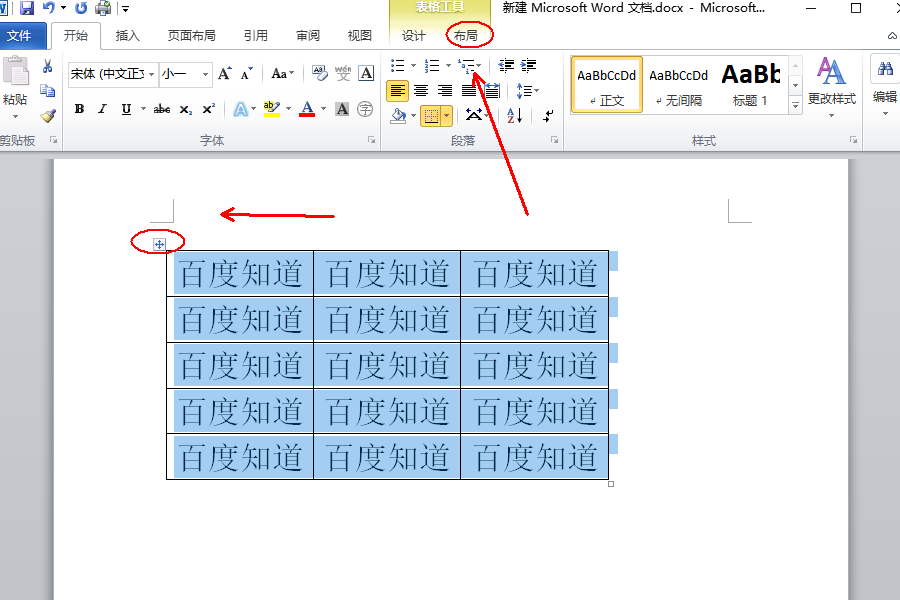Open the 段落 Paragraph dialog launcher

[x=554, y=140]
